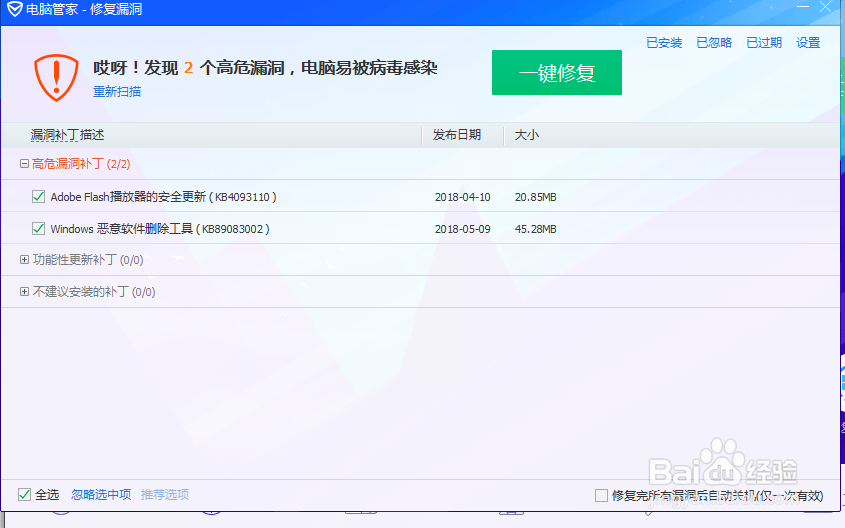This screenshot has width=845, height=528.
Task: Open 设置 settings link
Action: click(x=808, y=43)
